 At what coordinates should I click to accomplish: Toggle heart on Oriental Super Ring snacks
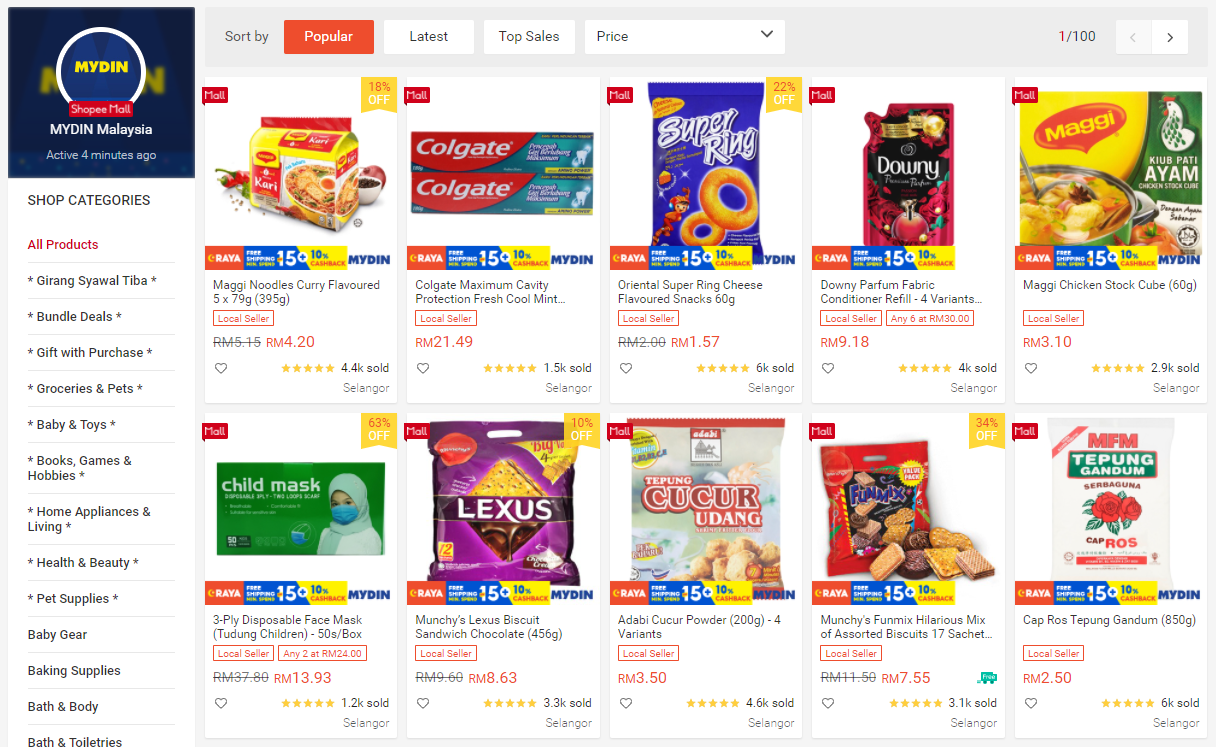[626, 368]
